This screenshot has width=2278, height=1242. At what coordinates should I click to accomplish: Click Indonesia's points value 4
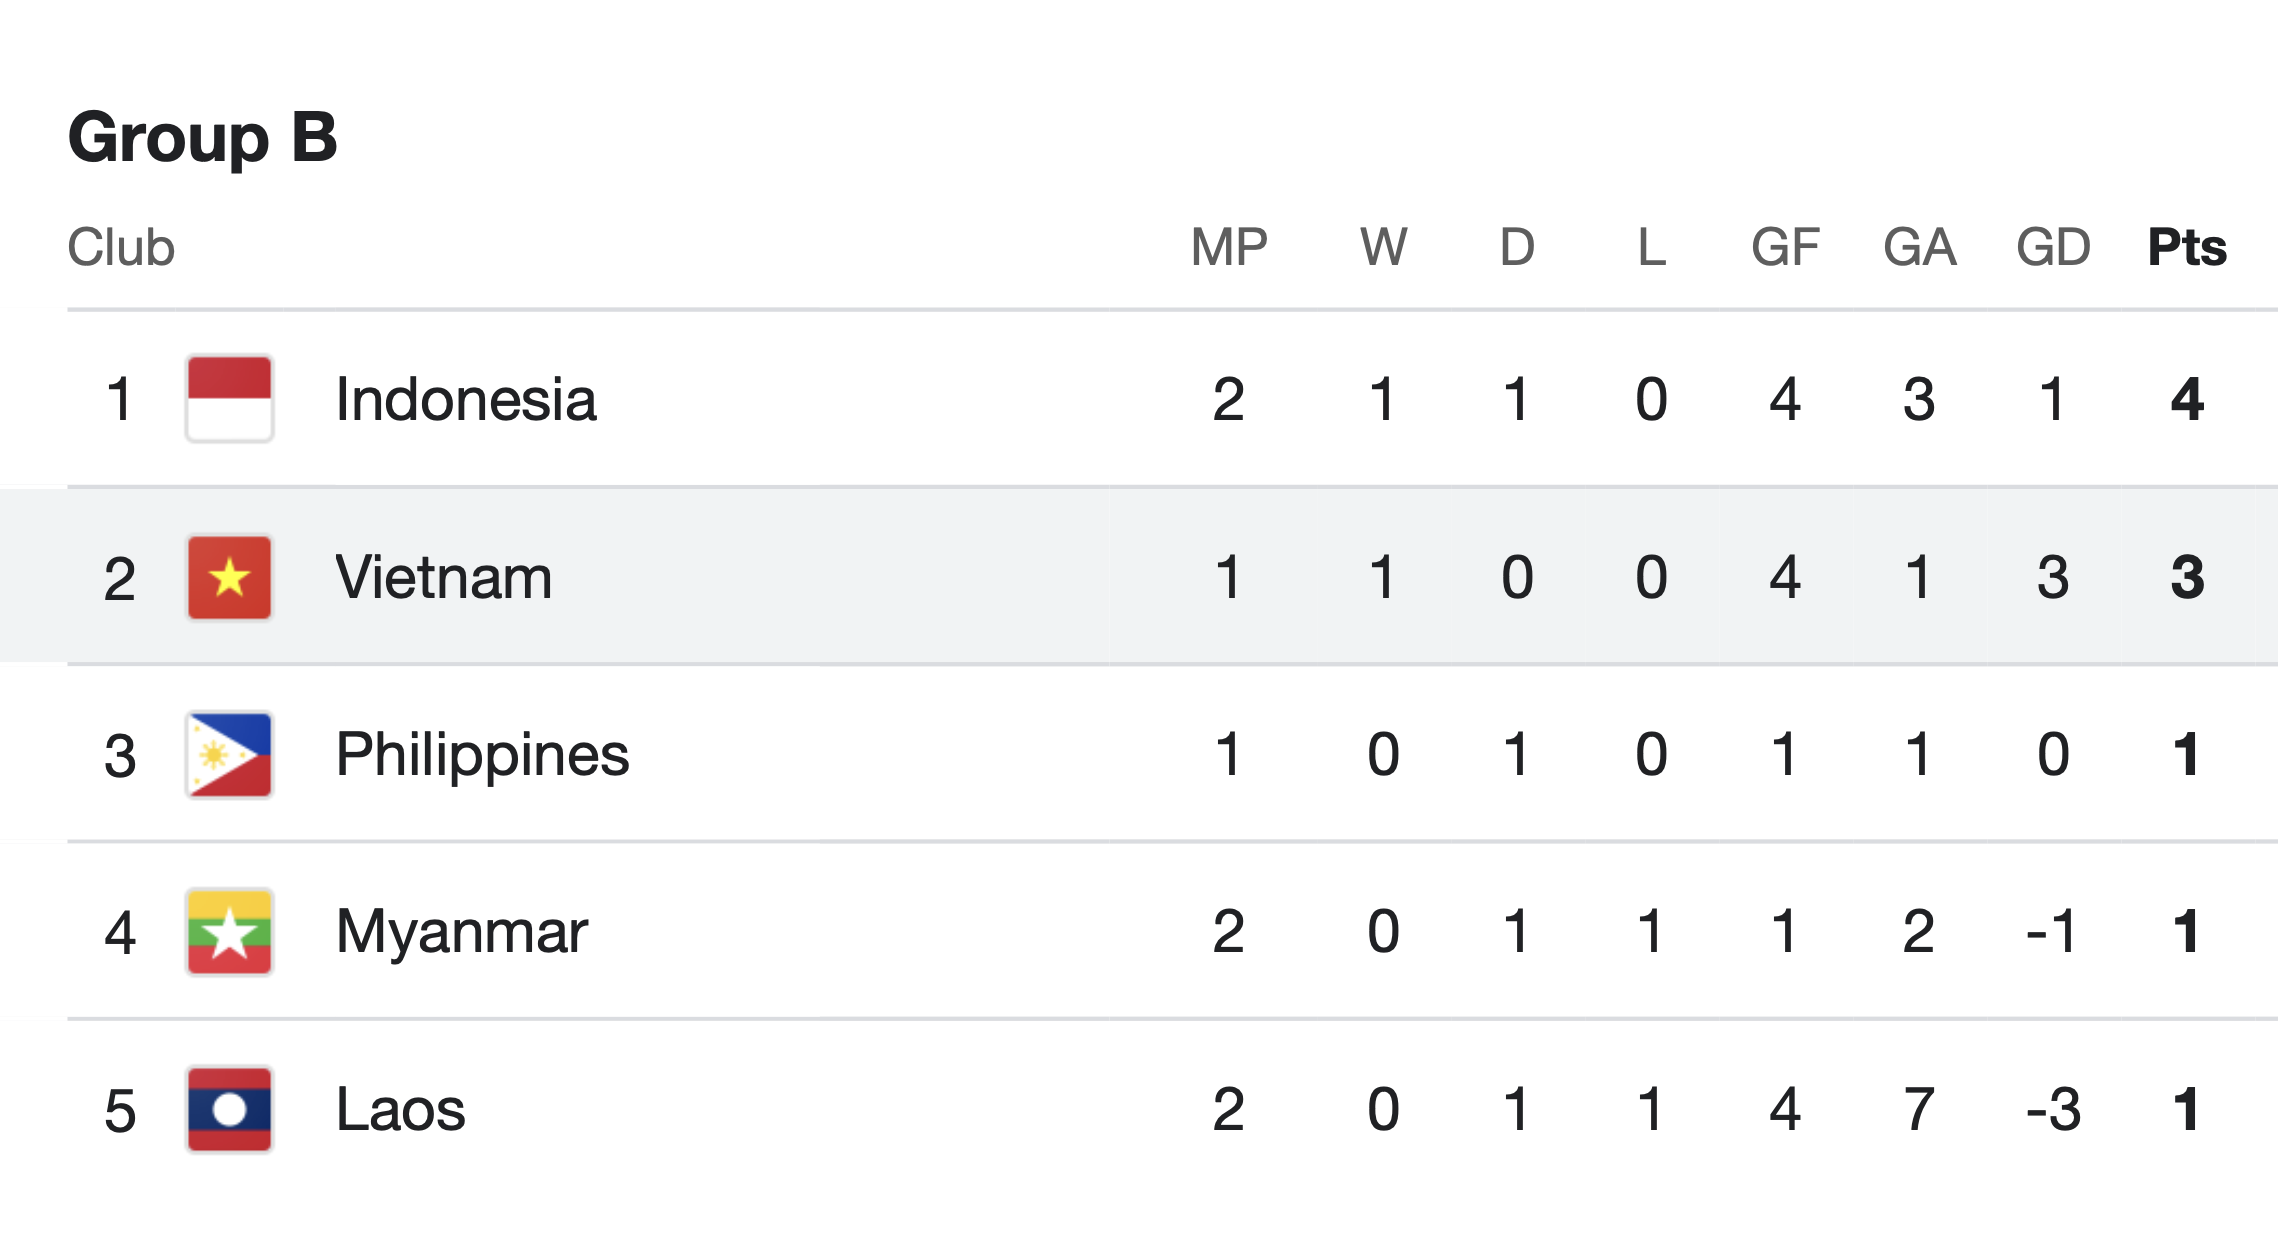point(2187,399)
